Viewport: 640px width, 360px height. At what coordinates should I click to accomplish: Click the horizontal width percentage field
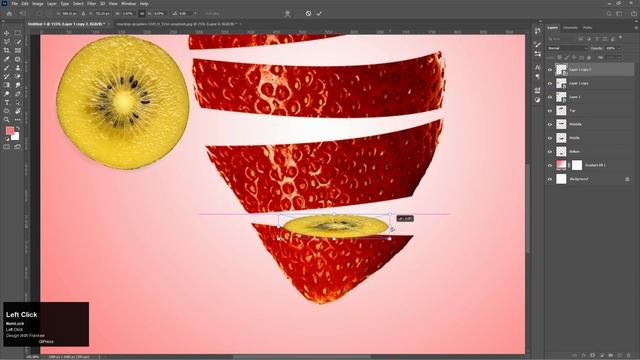[x=128, y=13]
